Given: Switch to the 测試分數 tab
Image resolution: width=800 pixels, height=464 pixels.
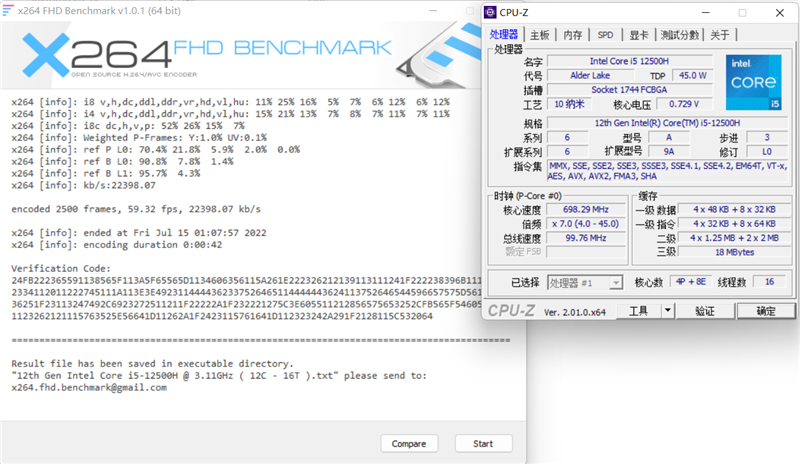Looking at the screenshot, I should click(x=679, y=35).
